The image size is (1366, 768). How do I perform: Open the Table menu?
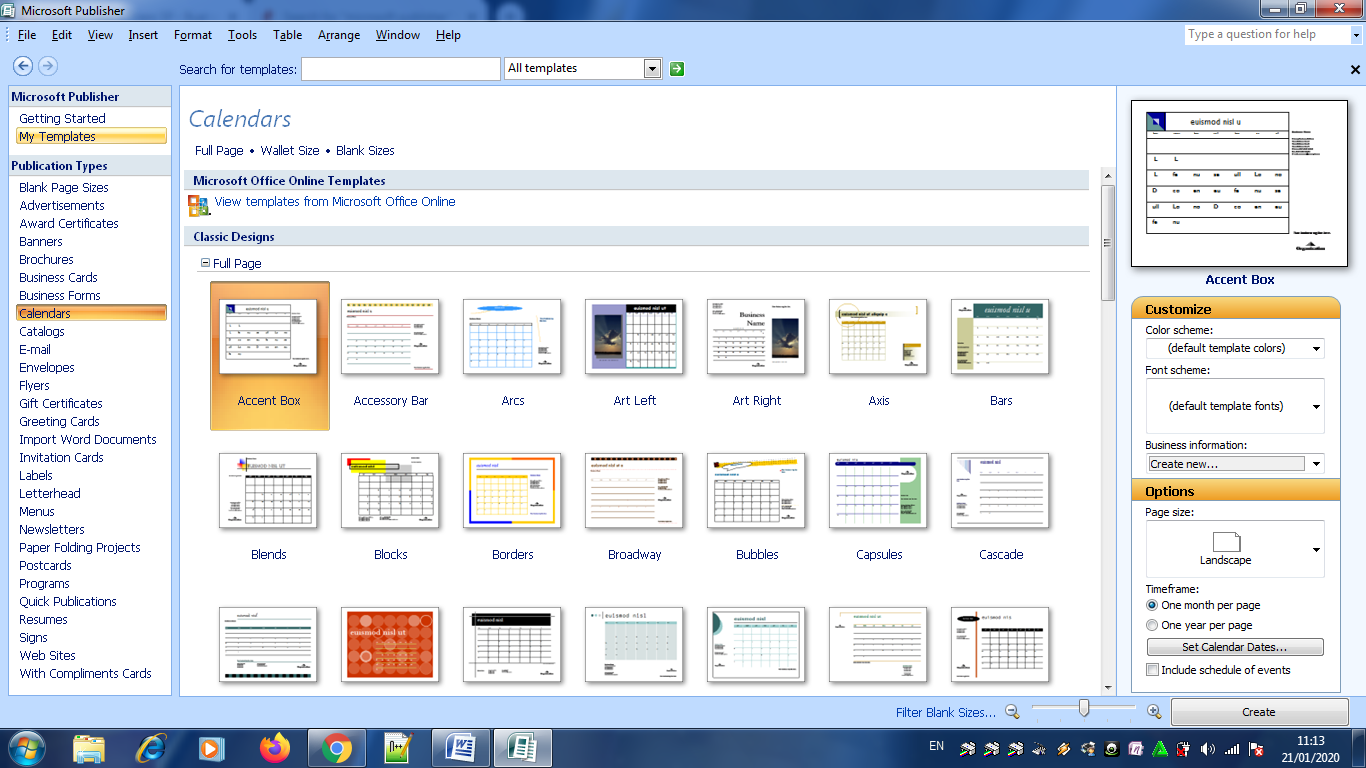tap(287, 35)
